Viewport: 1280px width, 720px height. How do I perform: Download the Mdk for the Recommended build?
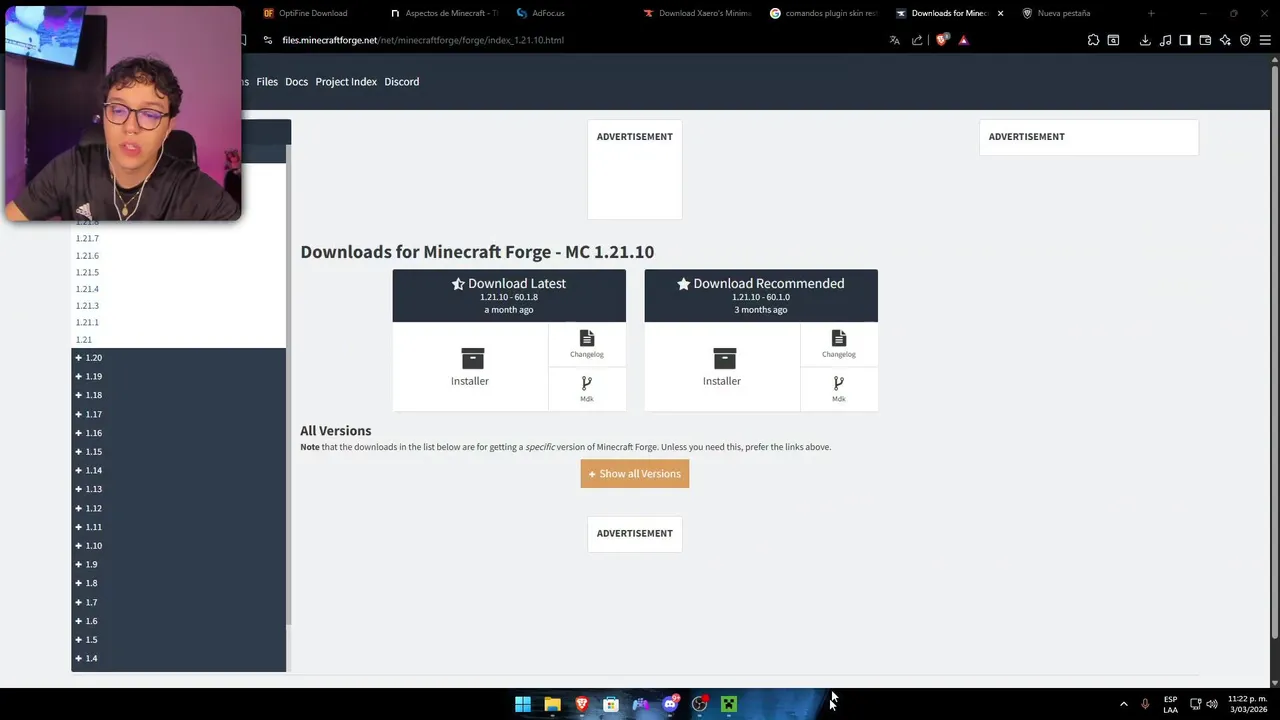coord(839,389)
